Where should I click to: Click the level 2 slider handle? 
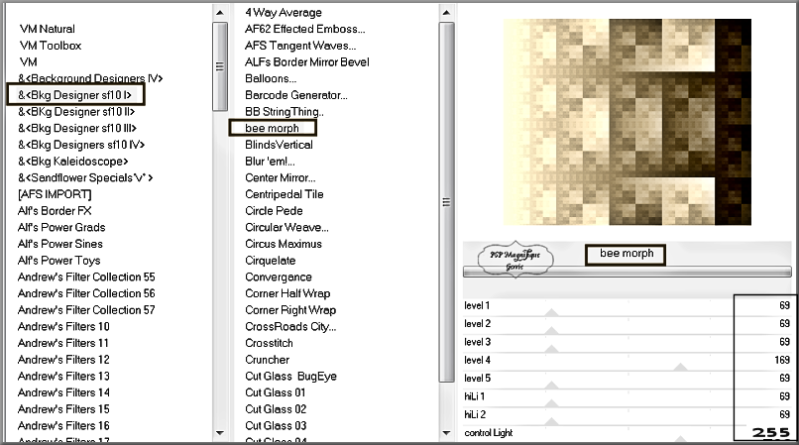[x=551, y=330]
